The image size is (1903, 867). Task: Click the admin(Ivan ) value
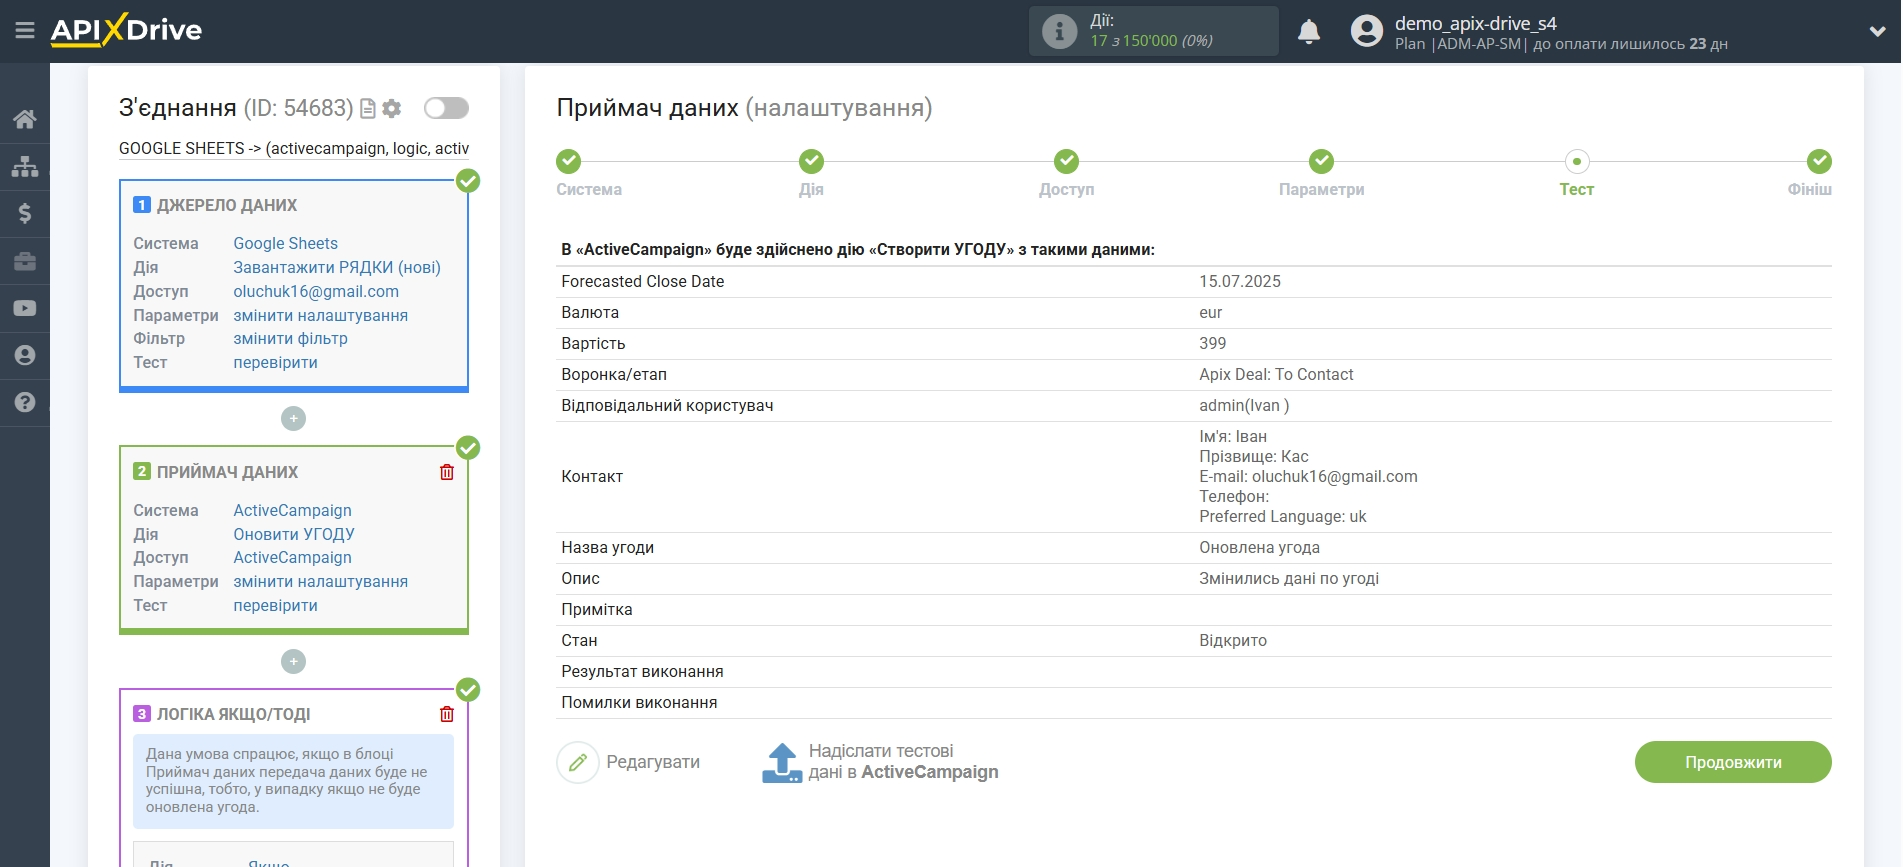point(1244,405)
